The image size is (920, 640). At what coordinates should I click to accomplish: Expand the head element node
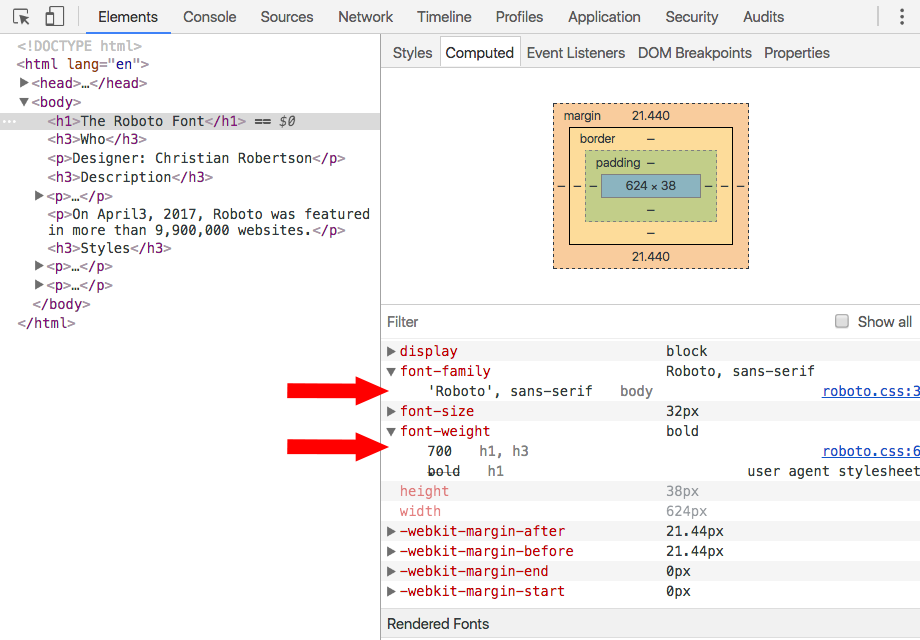tap(24, 83)
